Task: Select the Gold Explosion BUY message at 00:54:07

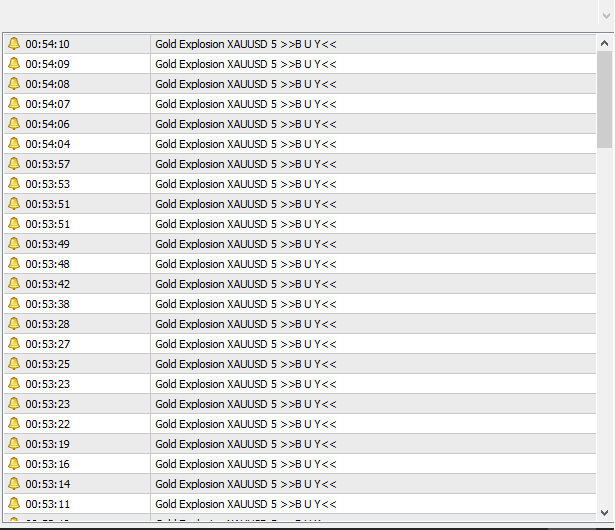Action: click(x=246, y=104)
